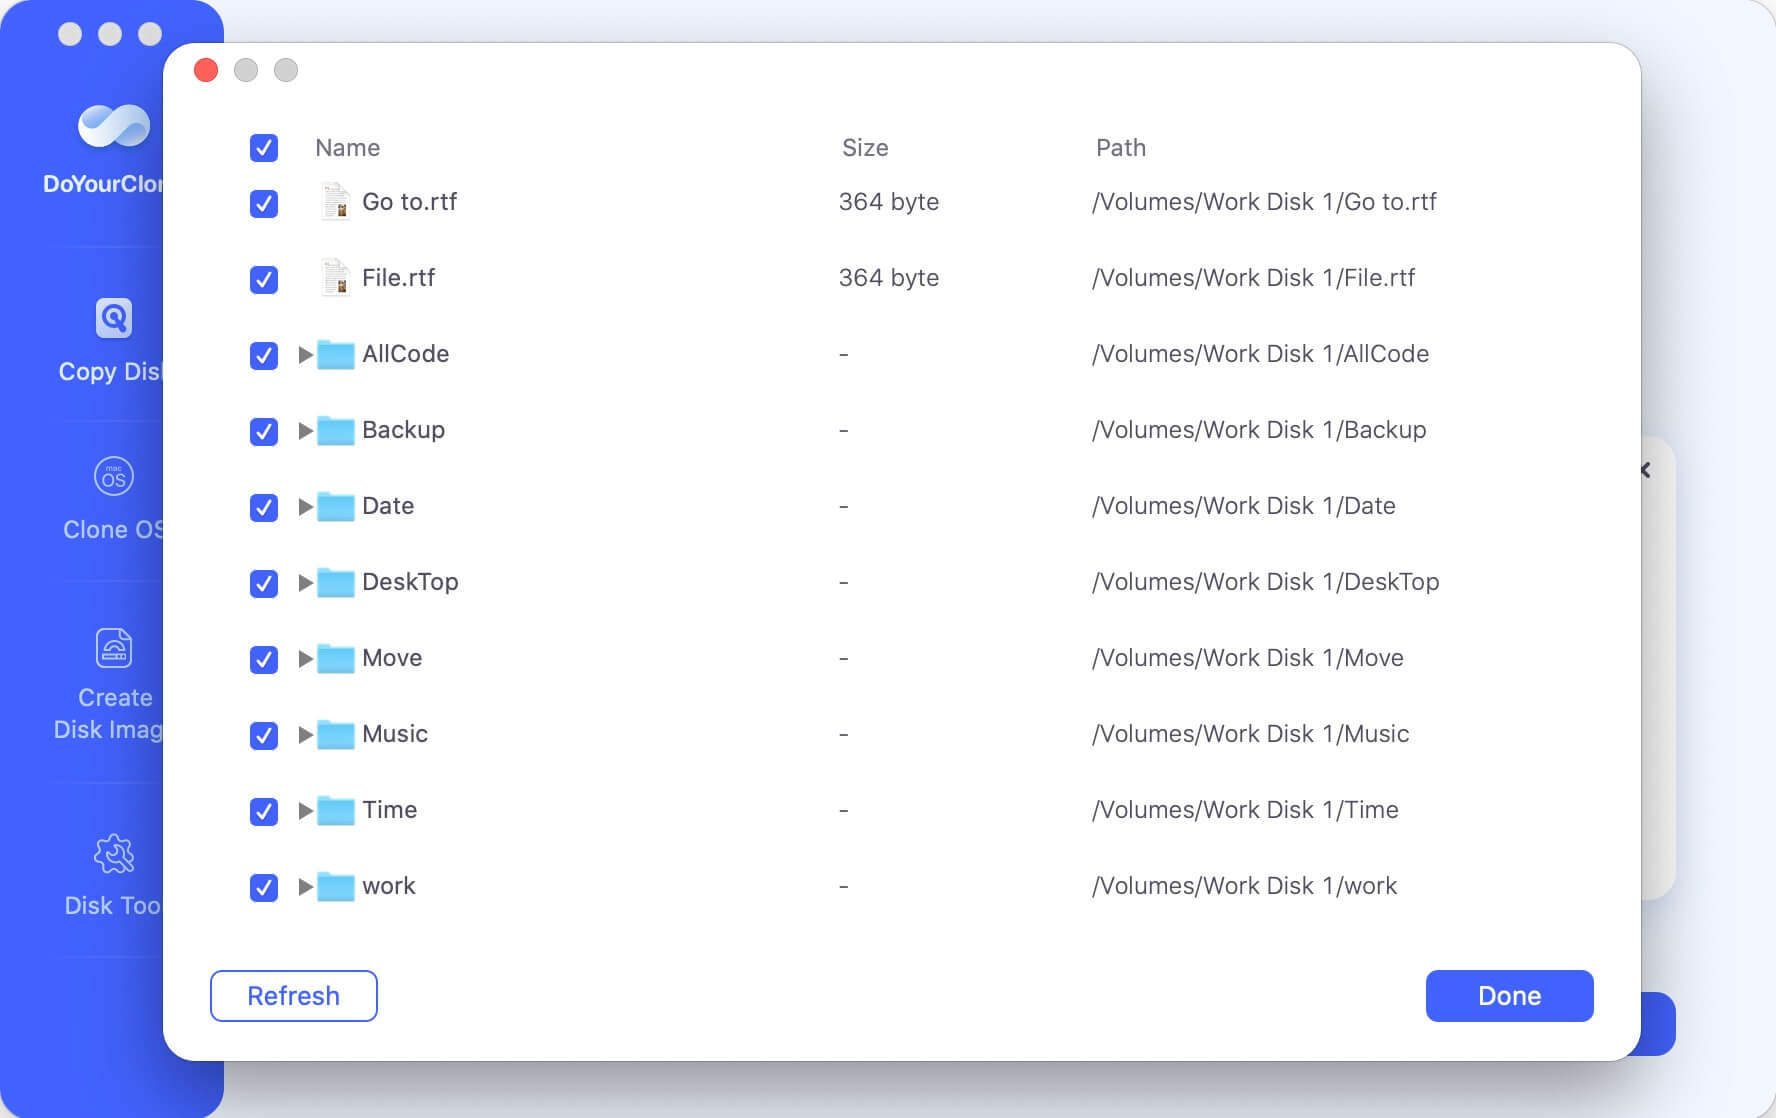Expand the AllCode folder
1776x1118 pixels.
306,355
